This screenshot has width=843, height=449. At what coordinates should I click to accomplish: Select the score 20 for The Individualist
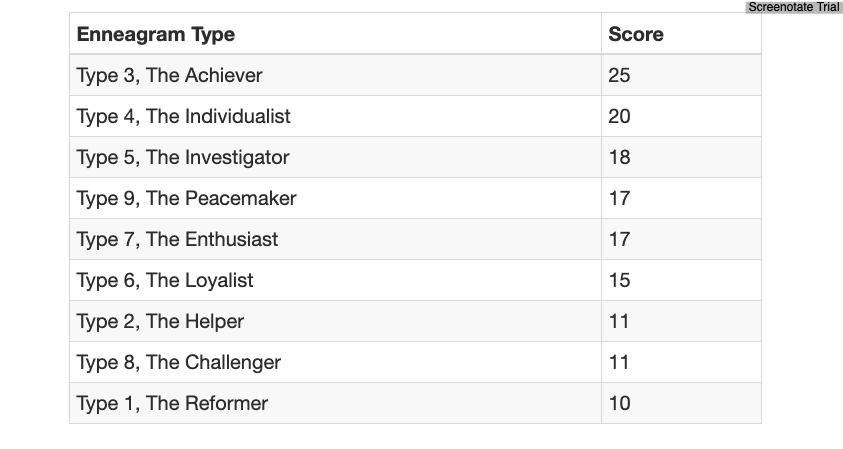click(x=619, y=116)
